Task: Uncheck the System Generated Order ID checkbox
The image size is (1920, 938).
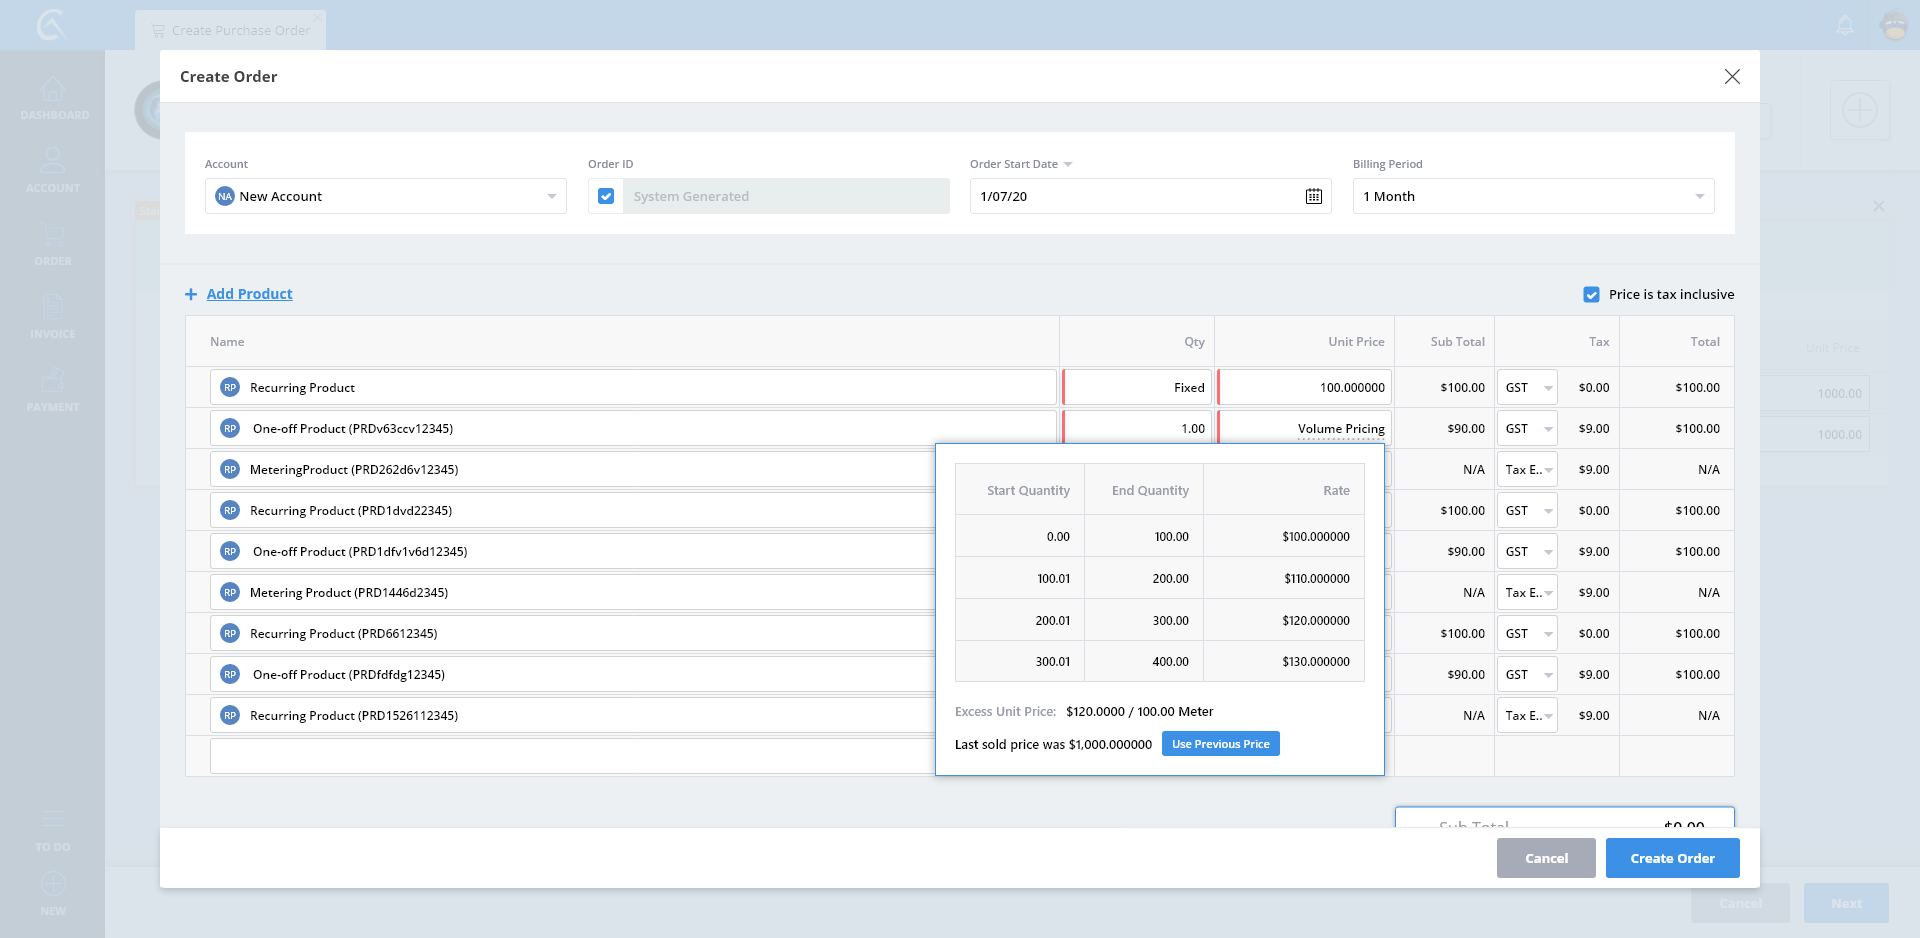Action: 606,196
